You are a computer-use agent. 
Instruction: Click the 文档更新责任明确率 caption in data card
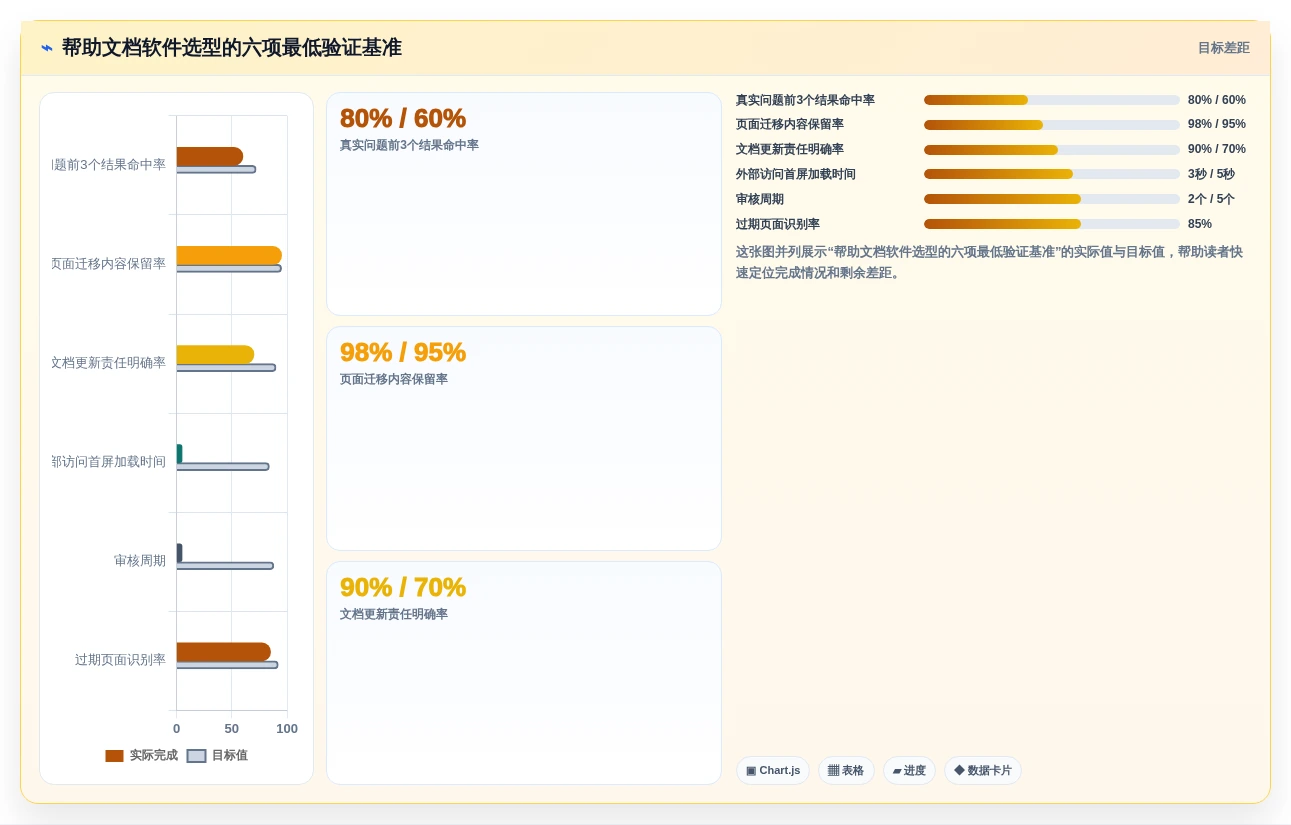coord(394,614)
